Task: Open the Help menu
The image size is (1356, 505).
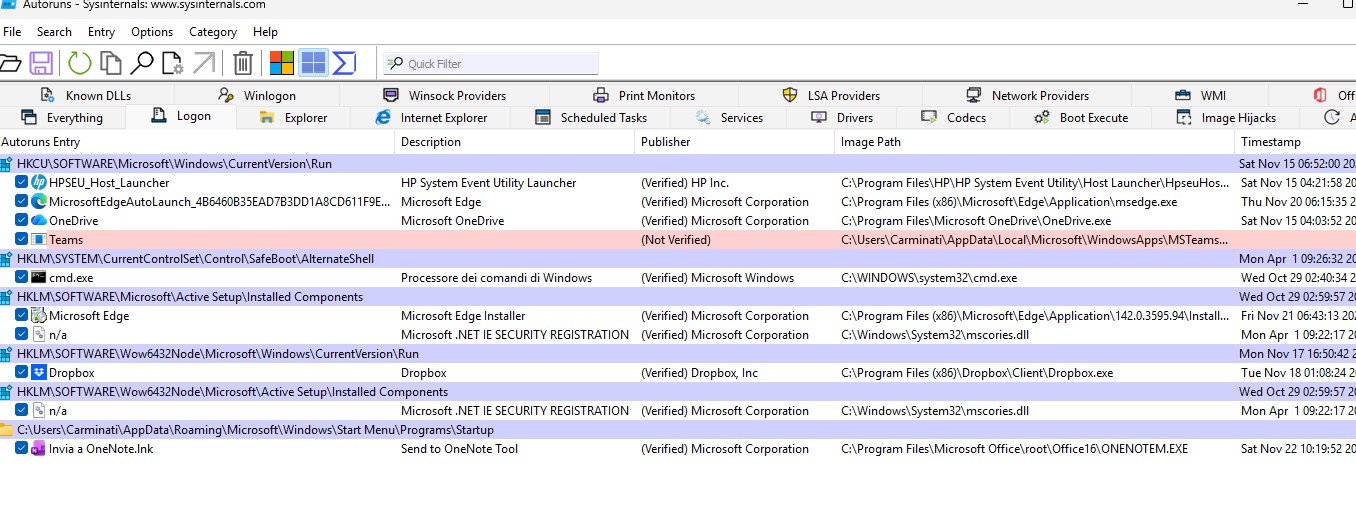Action: (265, 32)
